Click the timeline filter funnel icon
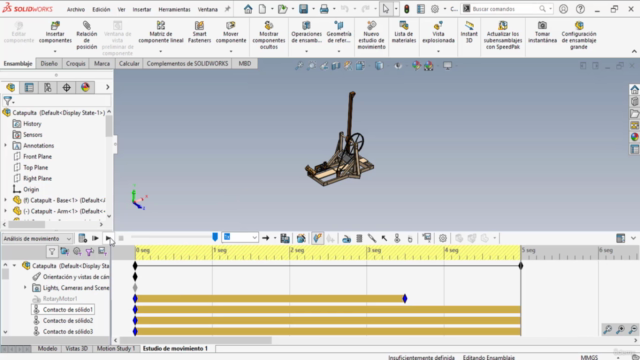Image resolution: width=640 pixels, height=360 pixels. [x=52, y=251]
